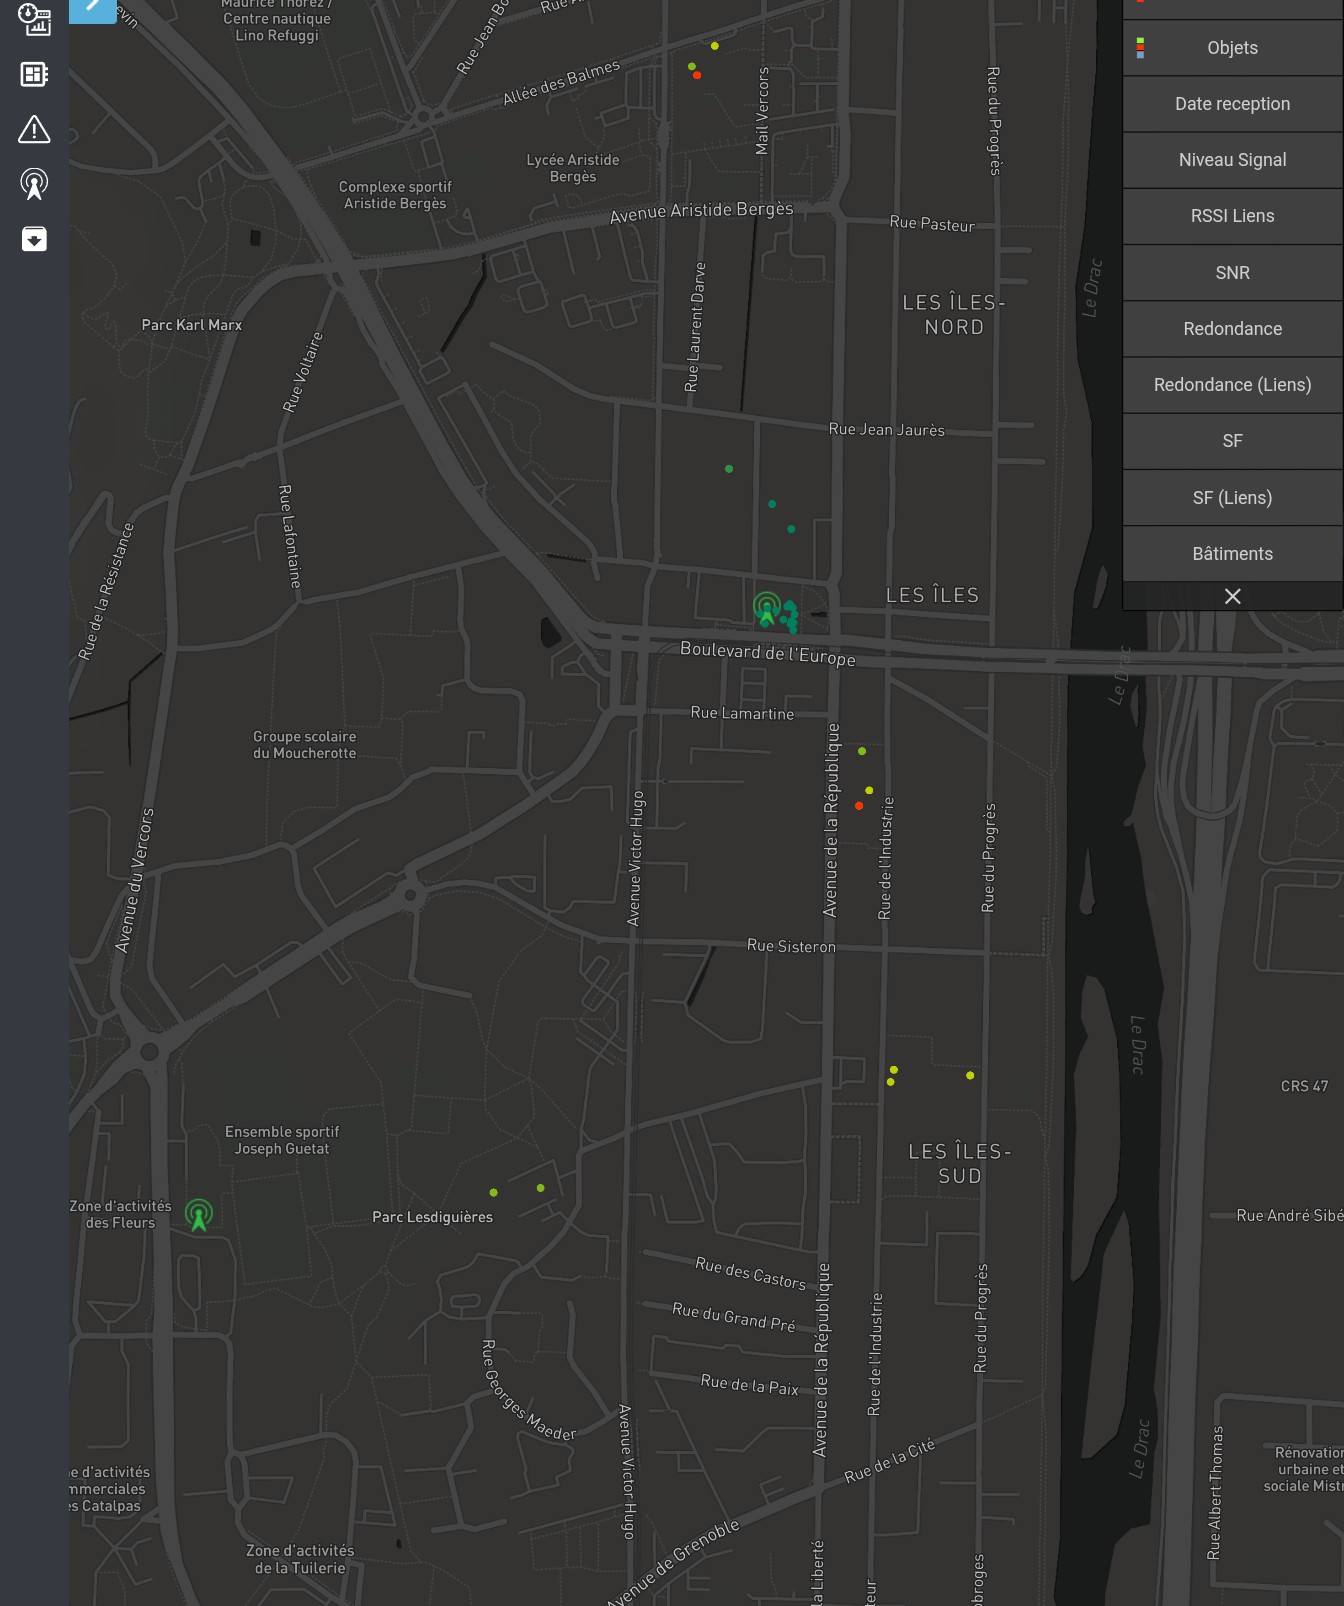This screenshot has width=1344, height=1606.
Task: Click the red device dot near Rue de l'Industrie
Action: click(x=859, y=806)
